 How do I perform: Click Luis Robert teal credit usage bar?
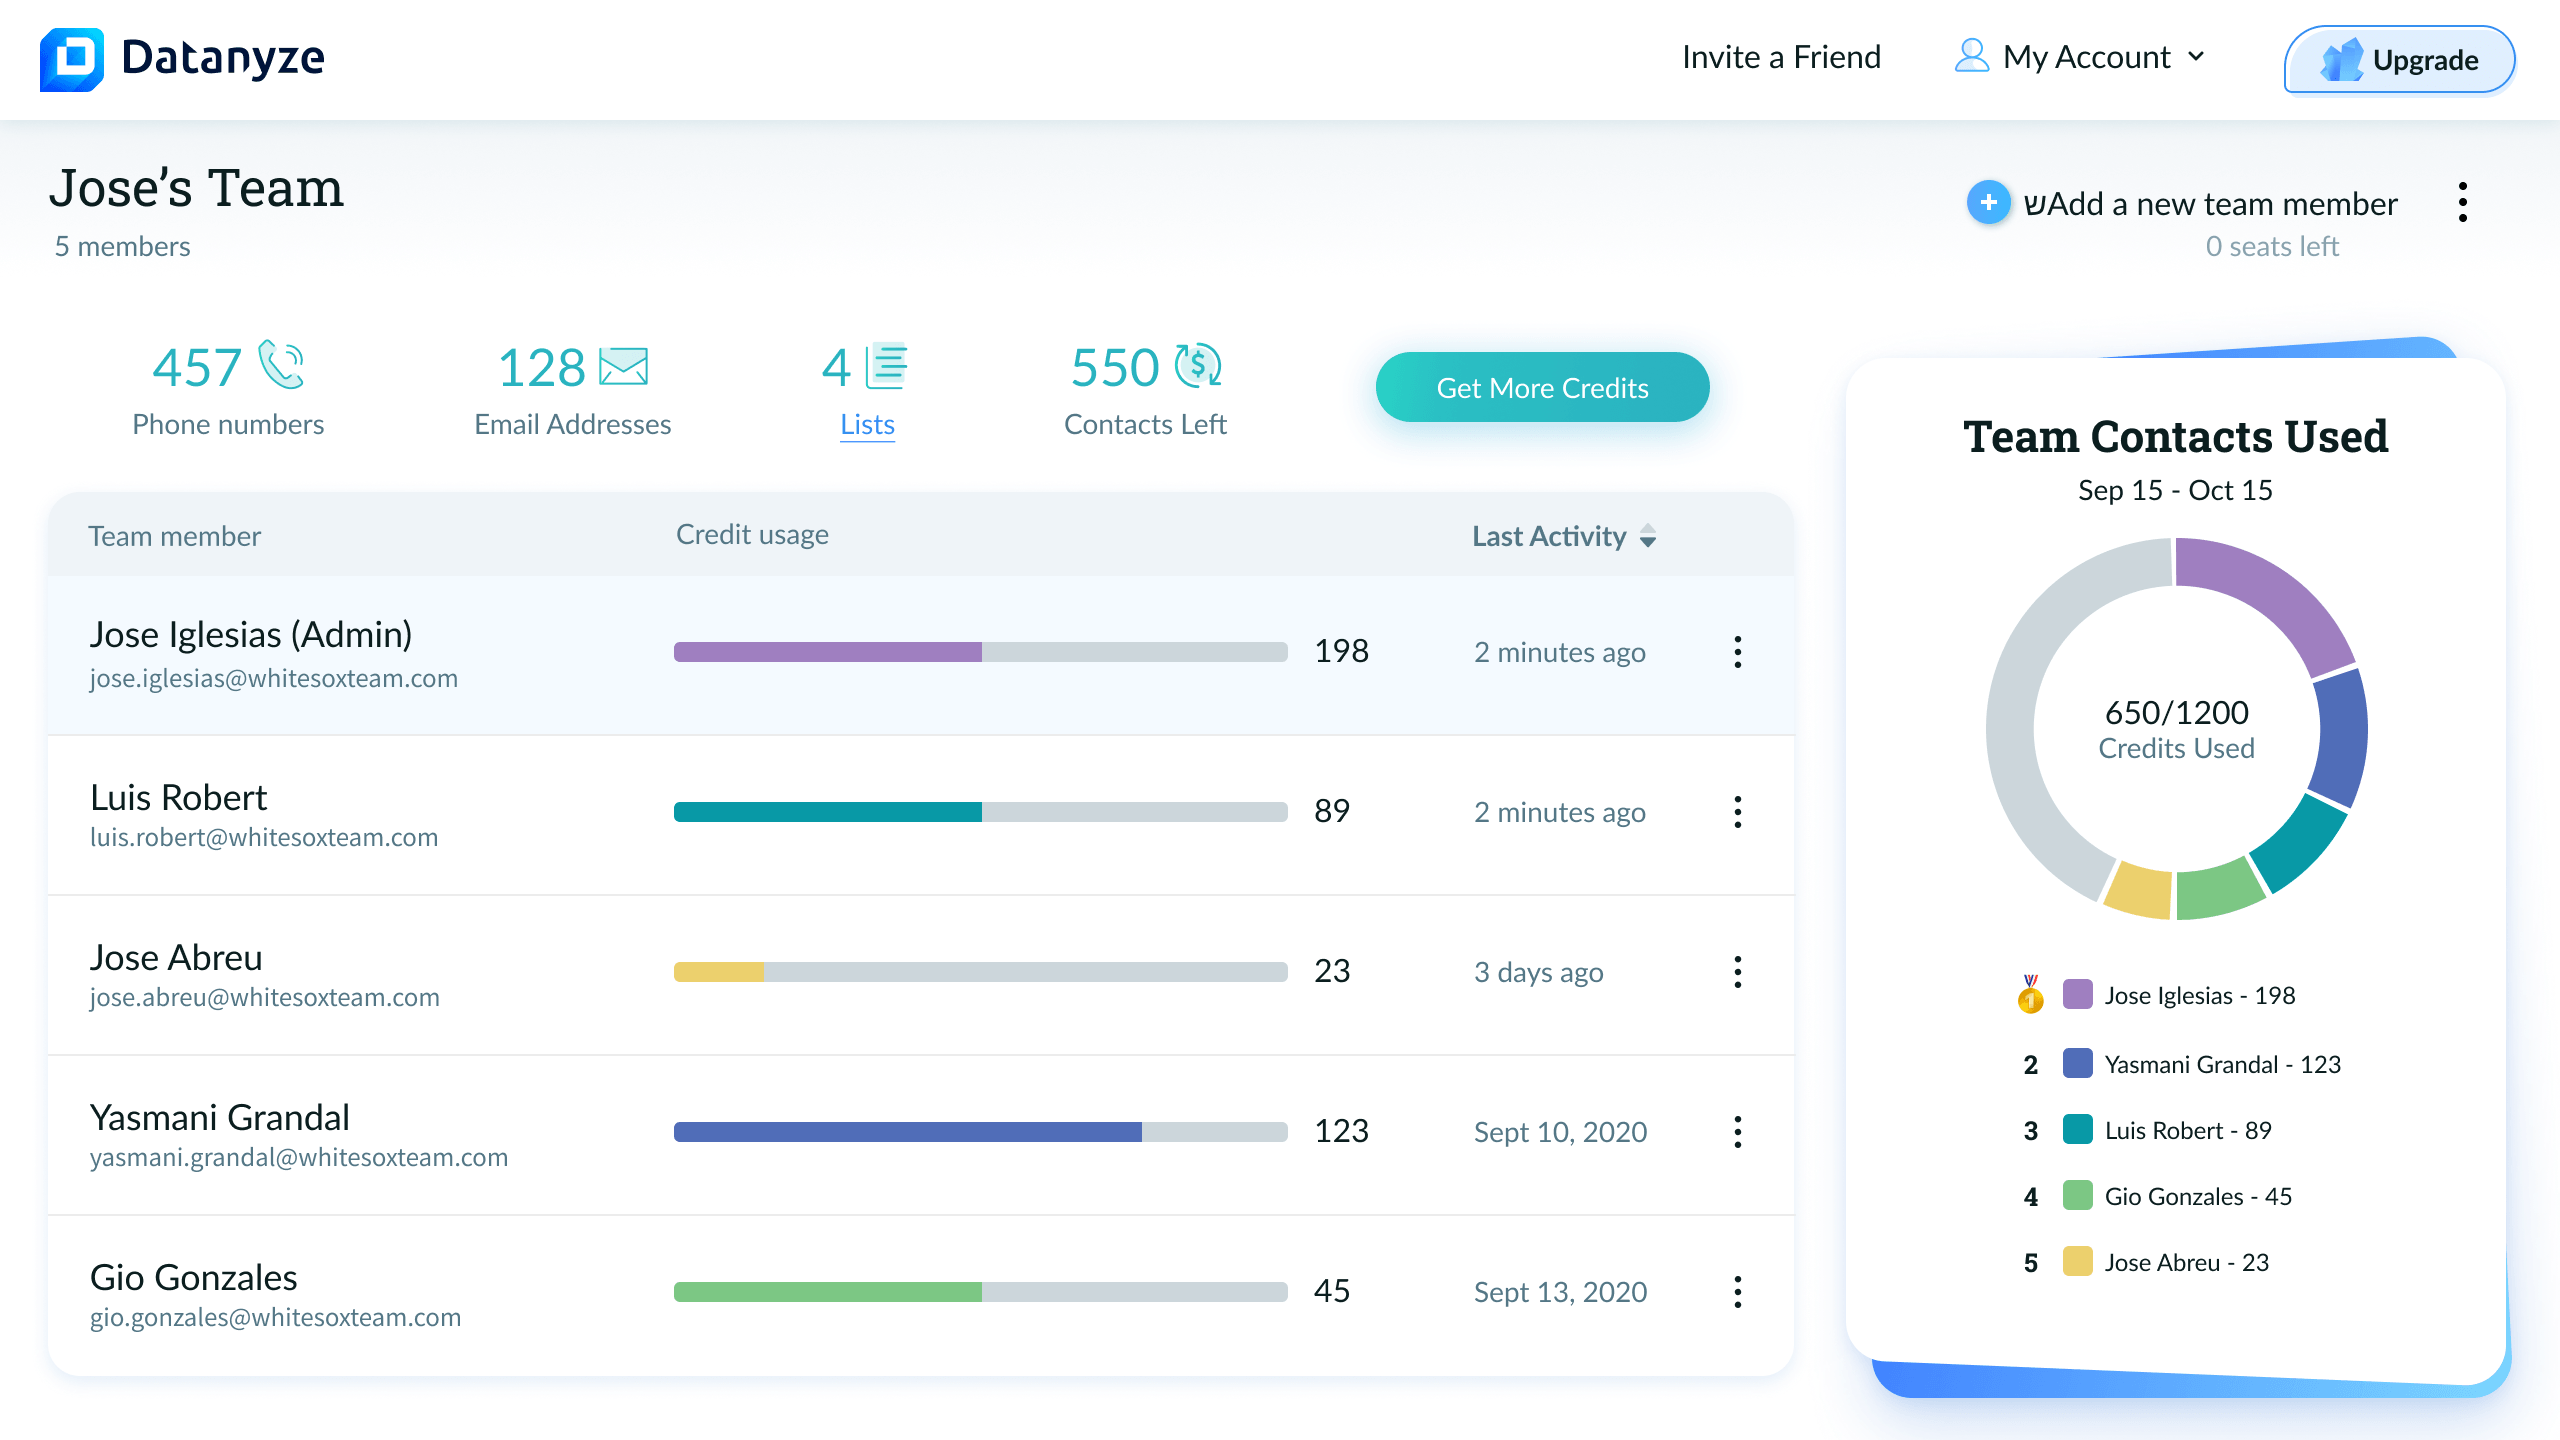pyautogui.click(x=828, y=812)
